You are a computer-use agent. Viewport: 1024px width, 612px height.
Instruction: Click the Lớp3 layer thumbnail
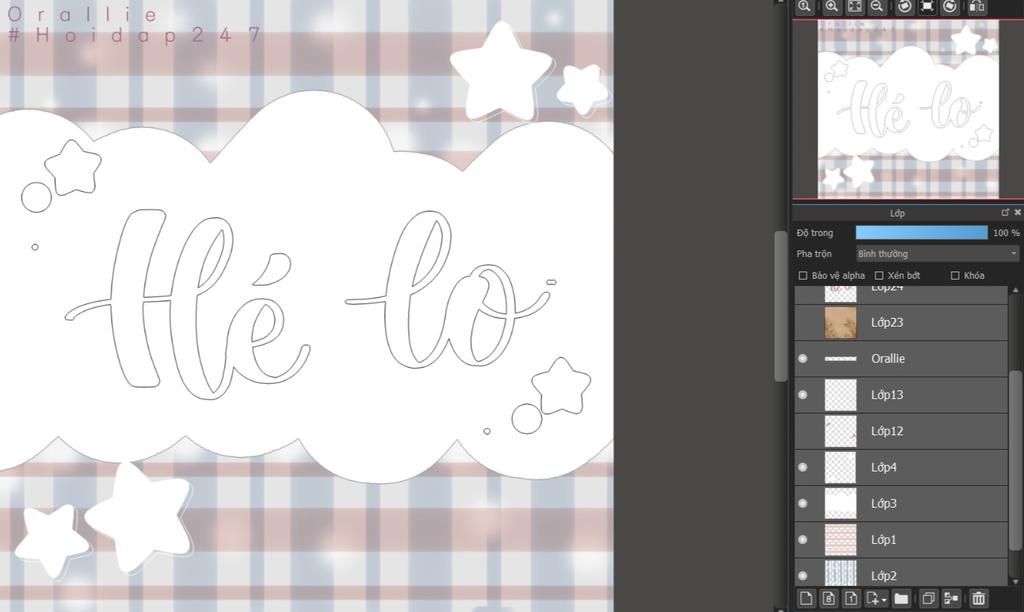tap(840, 504)
